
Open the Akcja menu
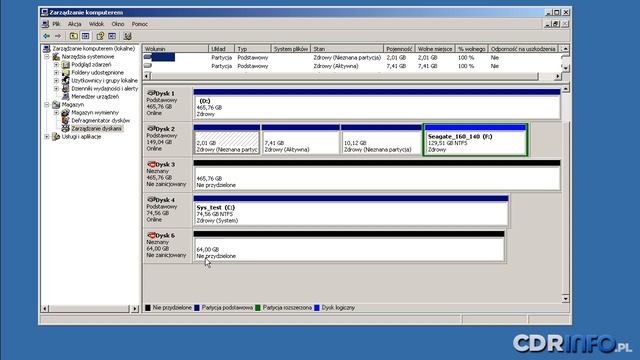(75, 24)
